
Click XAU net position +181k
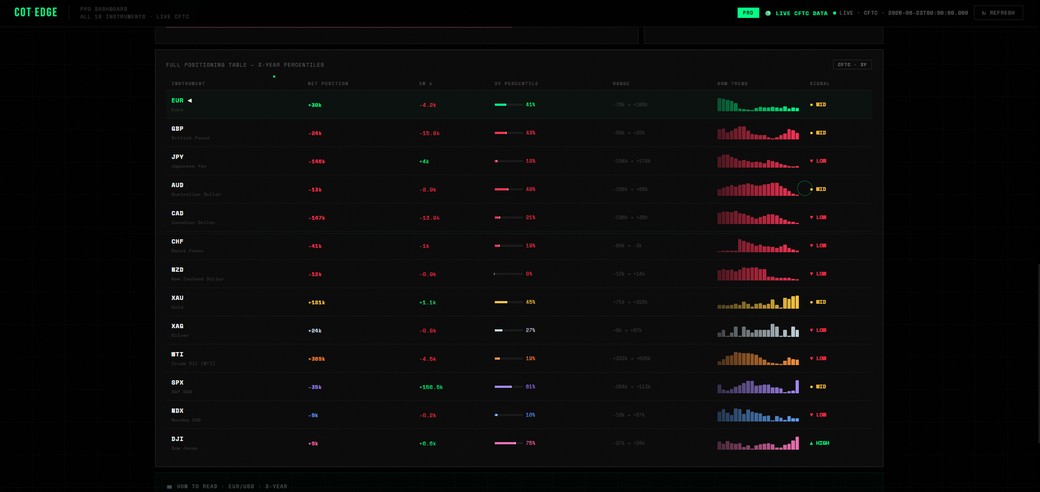point(316,302)
